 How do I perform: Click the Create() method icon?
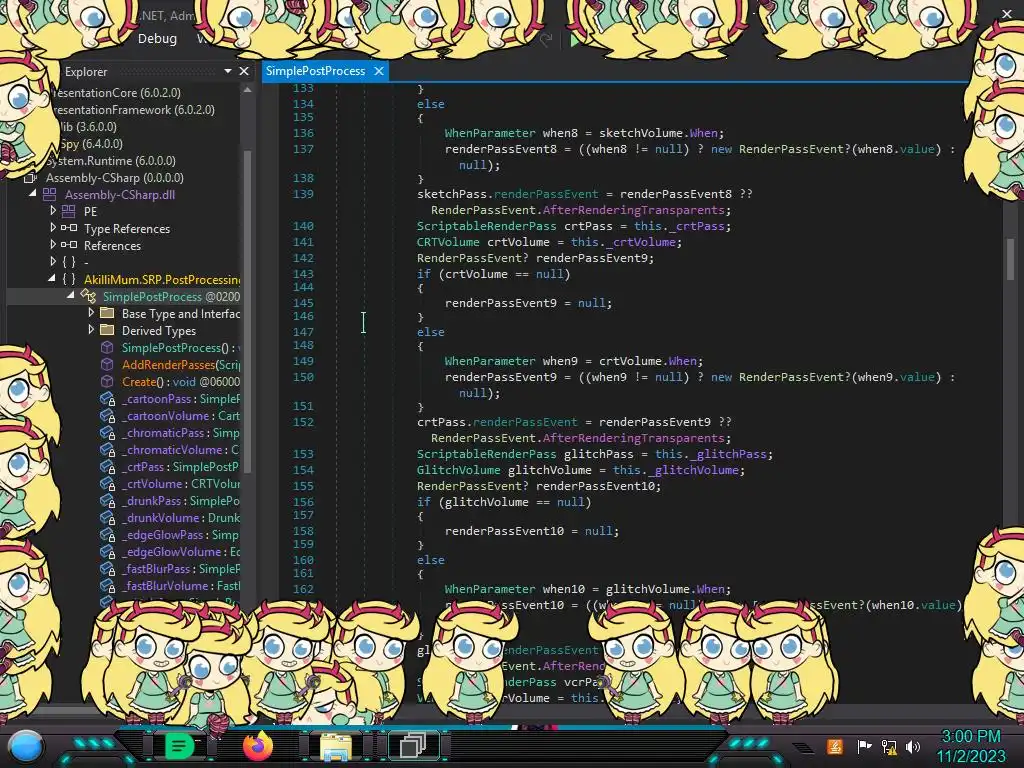click(107, 381)
